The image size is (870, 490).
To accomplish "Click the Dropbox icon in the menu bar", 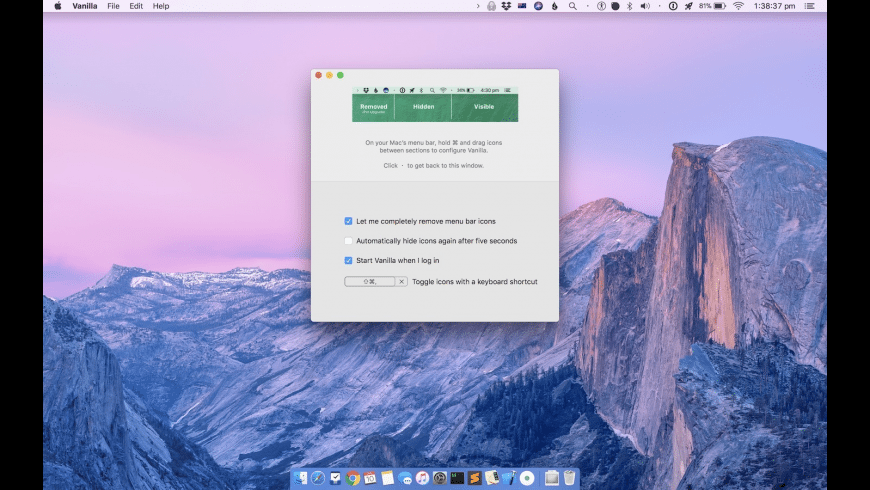I will coord(506,6).
